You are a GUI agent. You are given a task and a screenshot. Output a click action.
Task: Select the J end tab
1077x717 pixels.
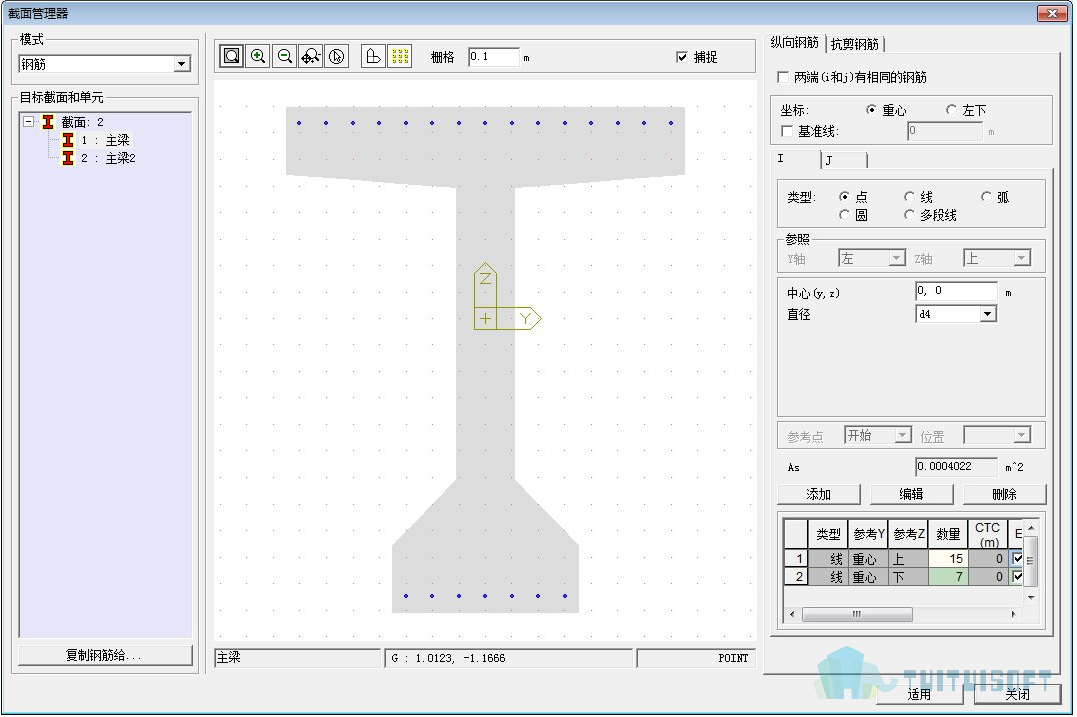(x=844, y=160)
